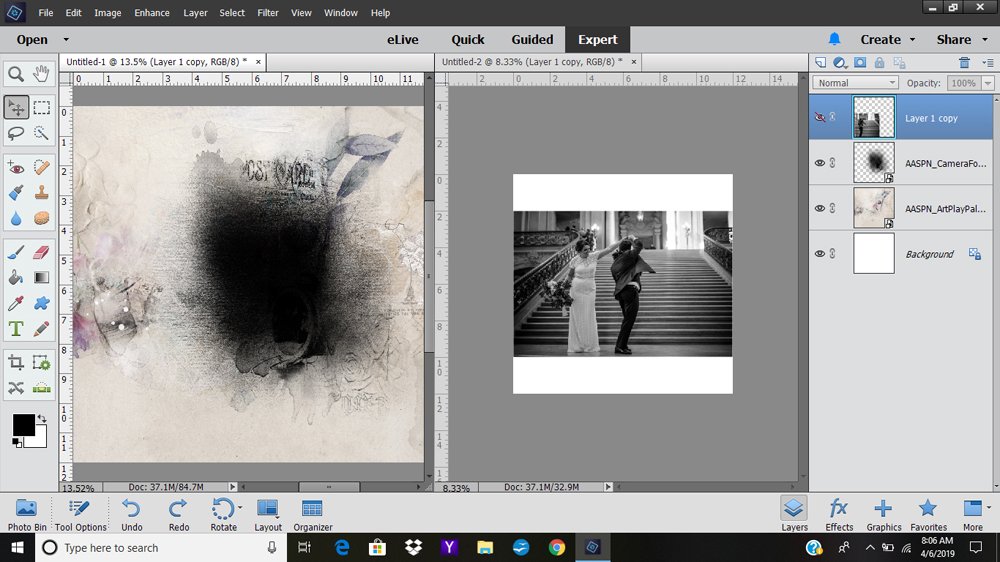Screen dimensions: 1000x562
Task: Open Untitled-2 status bar info arrow
Action: [x=608, y=487]
